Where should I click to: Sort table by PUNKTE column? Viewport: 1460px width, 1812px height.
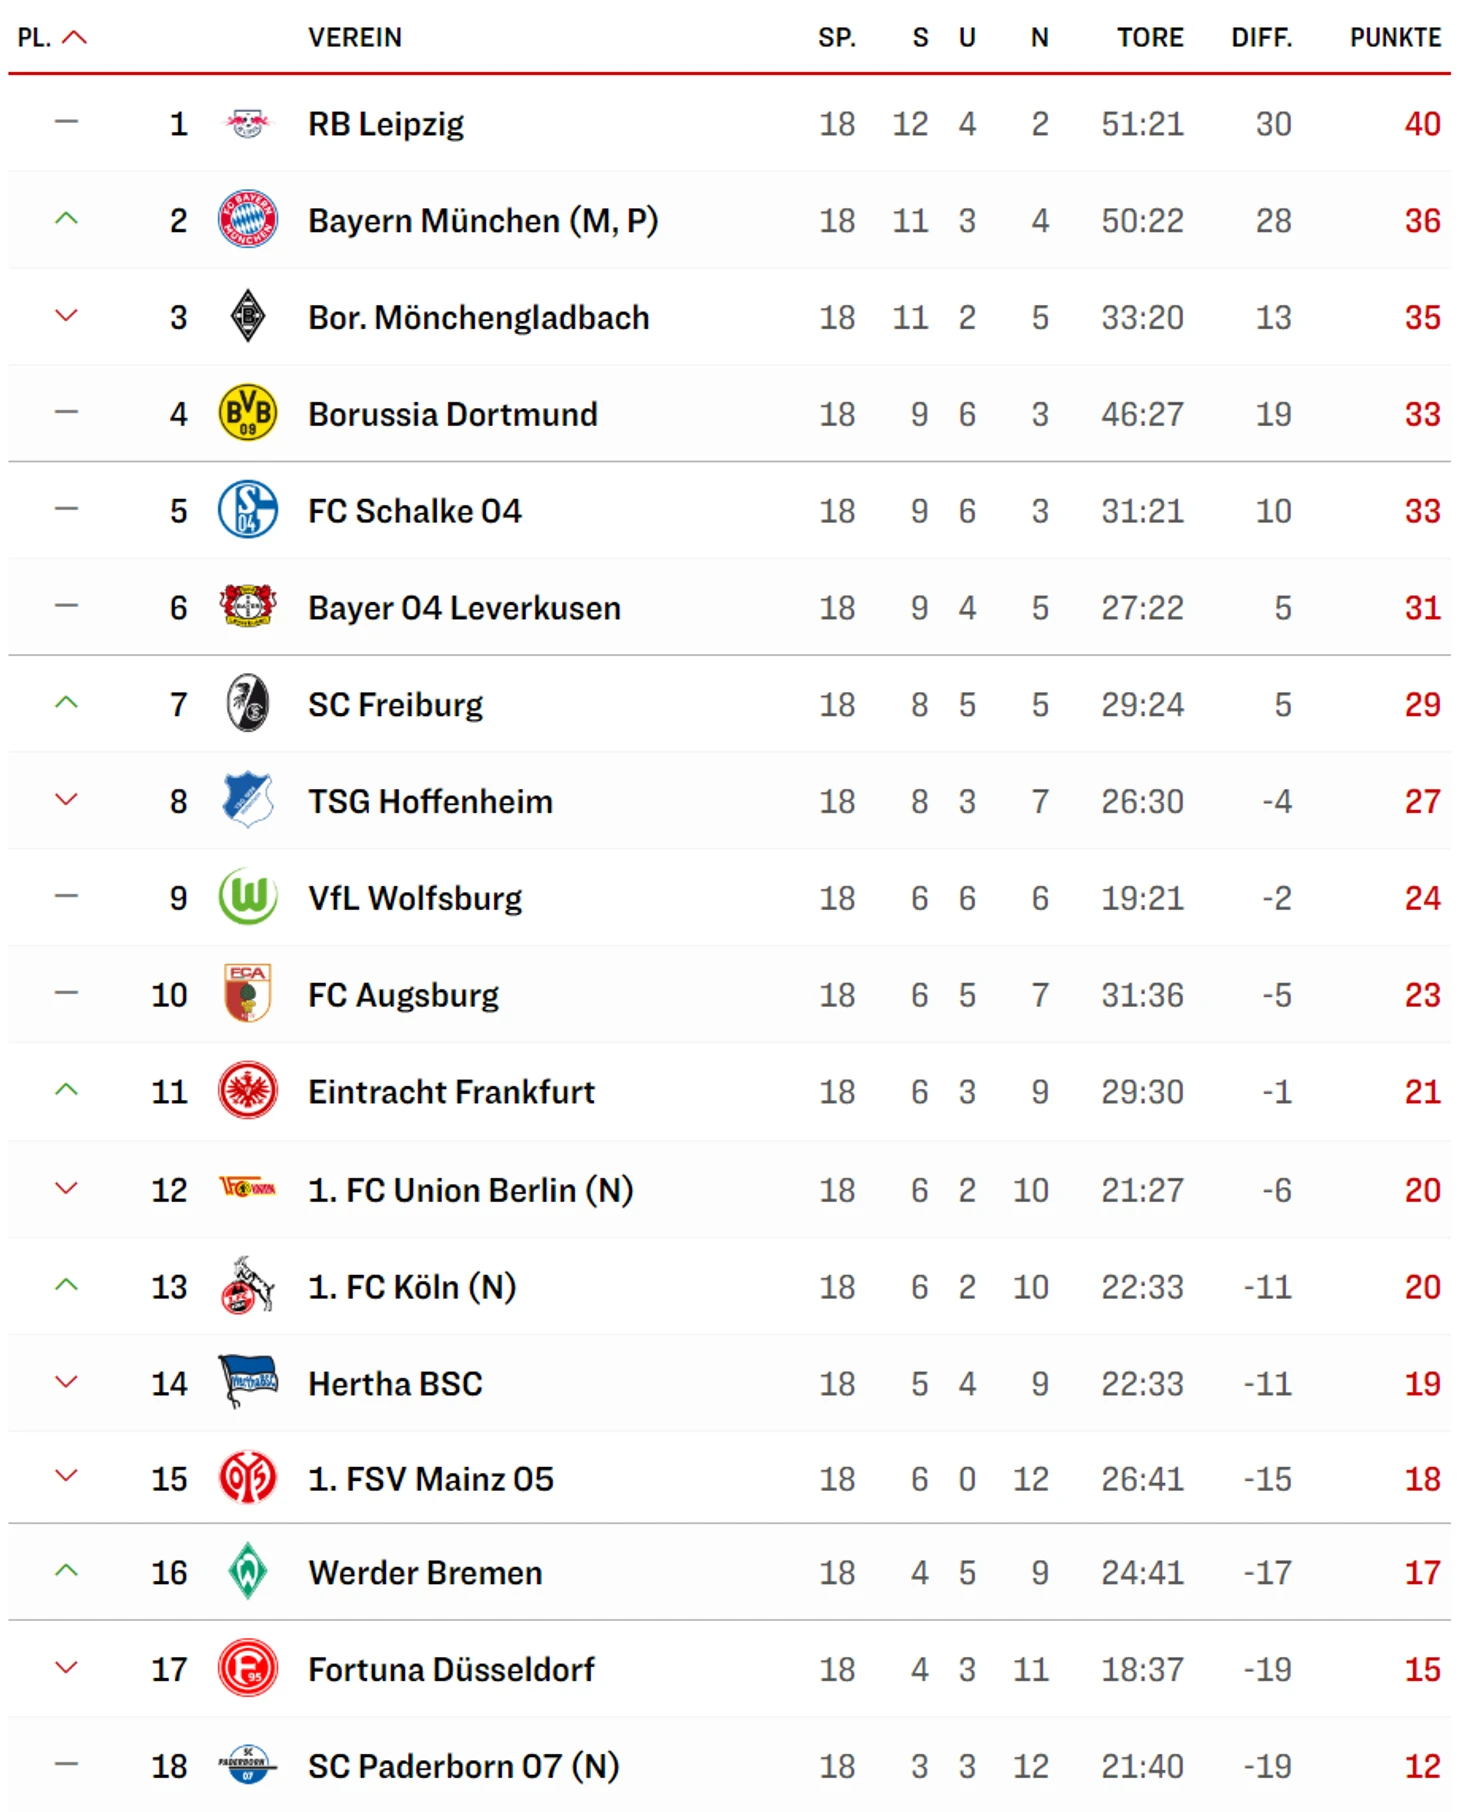coord(1395,38)
